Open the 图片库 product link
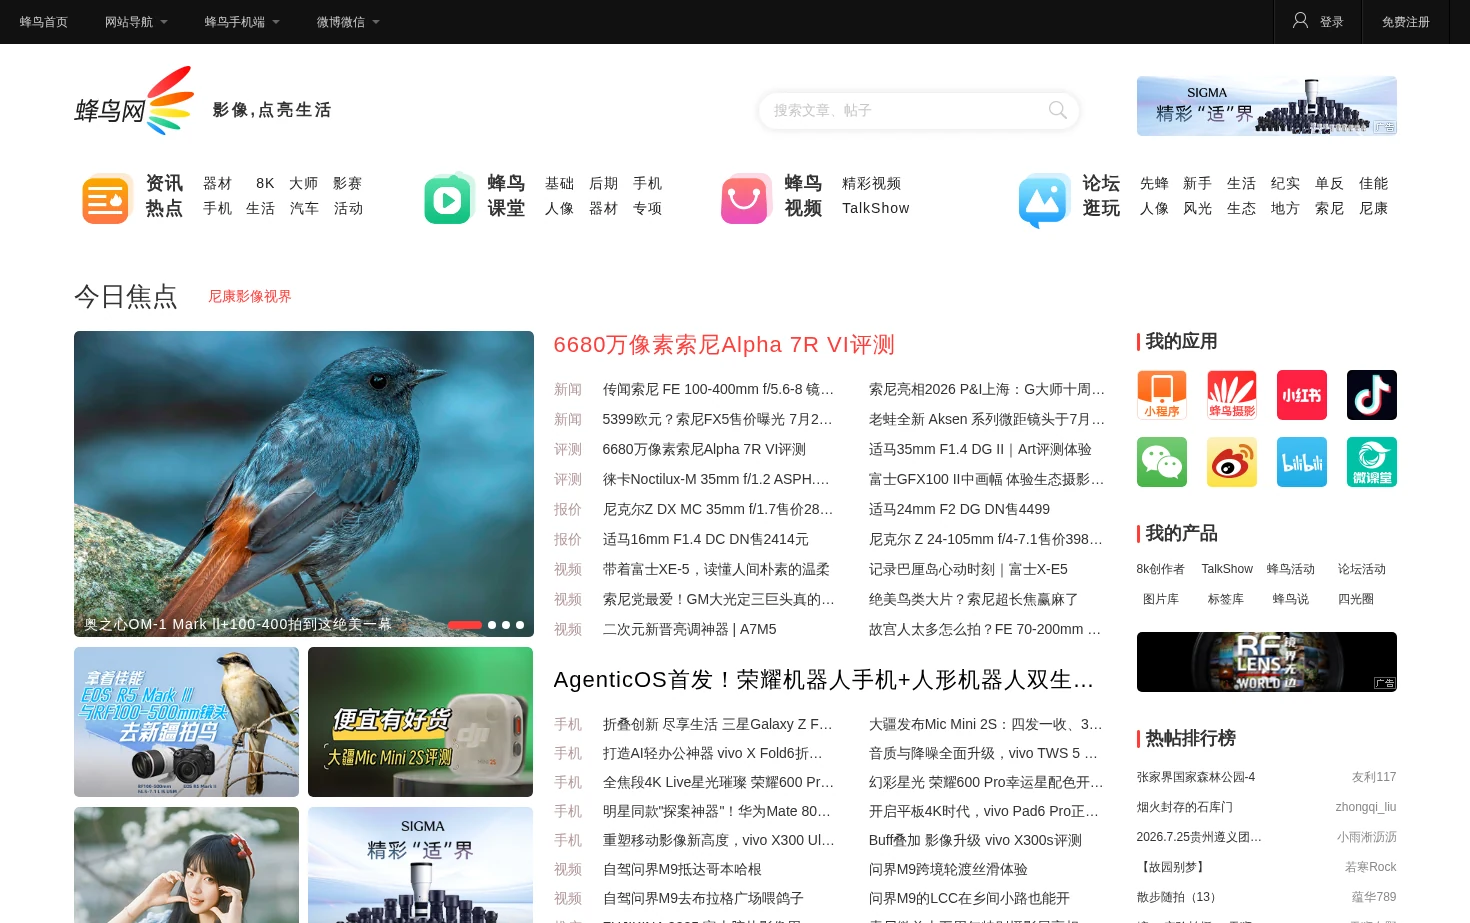Image resolution: width=1470 pixels, height=923 pixels. pyautogui.click(x=1160, y=599)
